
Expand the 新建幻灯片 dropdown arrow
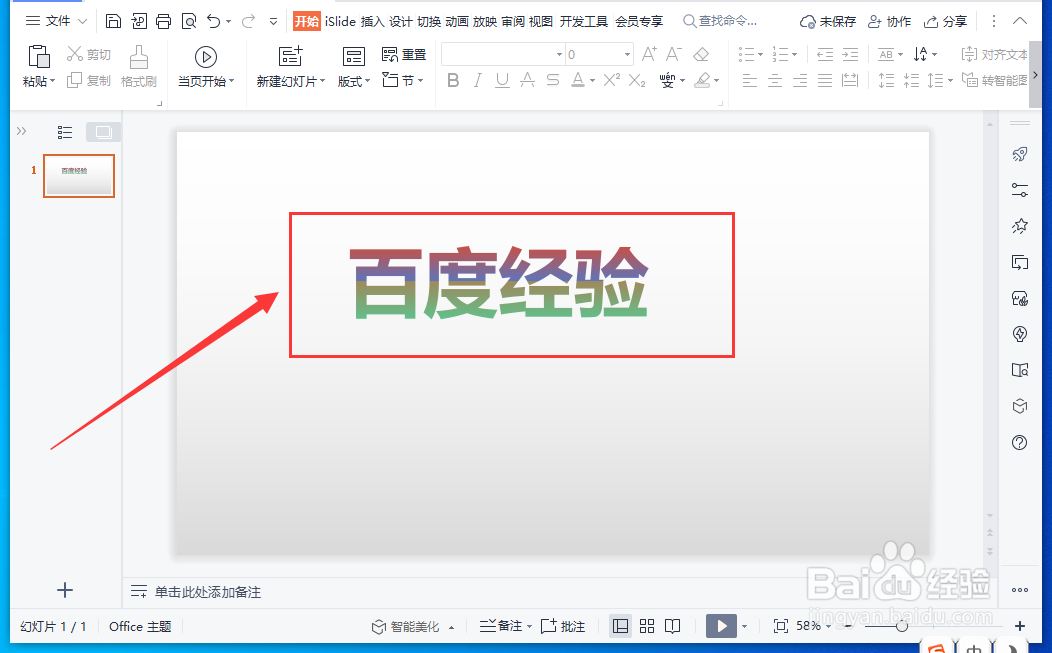click(x=323, y=81)
